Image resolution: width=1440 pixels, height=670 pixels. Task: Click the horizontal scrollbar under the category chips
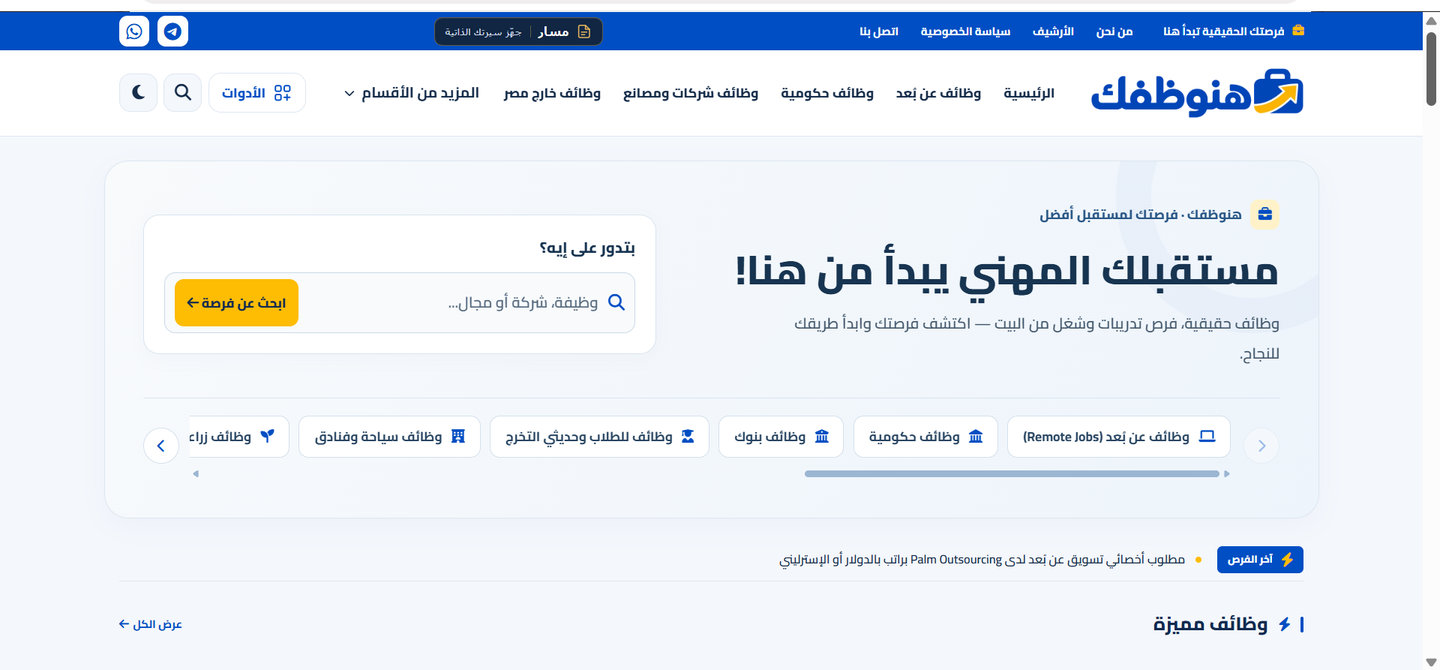pyautogui.click(x=1012, y=474)
